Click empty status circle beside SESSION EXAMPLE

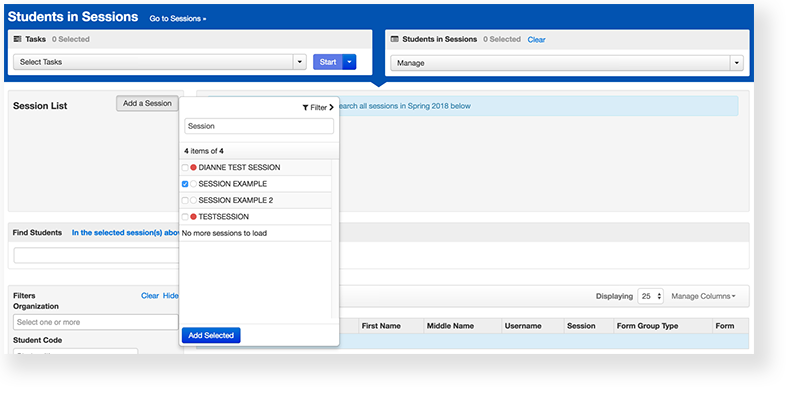pyautogui.click(x=193, y=184)
